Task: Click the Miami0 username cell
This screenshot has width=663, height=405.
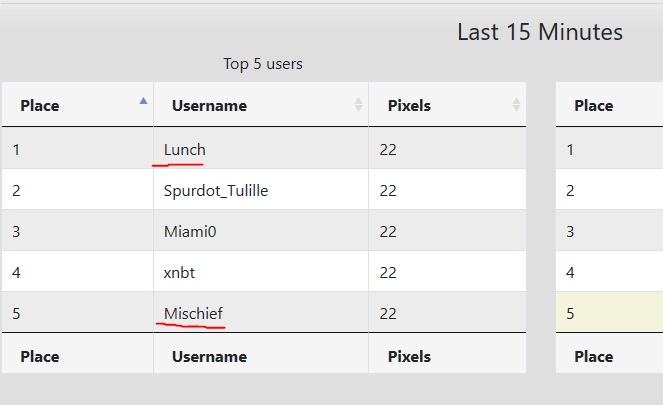Action: 190,231
